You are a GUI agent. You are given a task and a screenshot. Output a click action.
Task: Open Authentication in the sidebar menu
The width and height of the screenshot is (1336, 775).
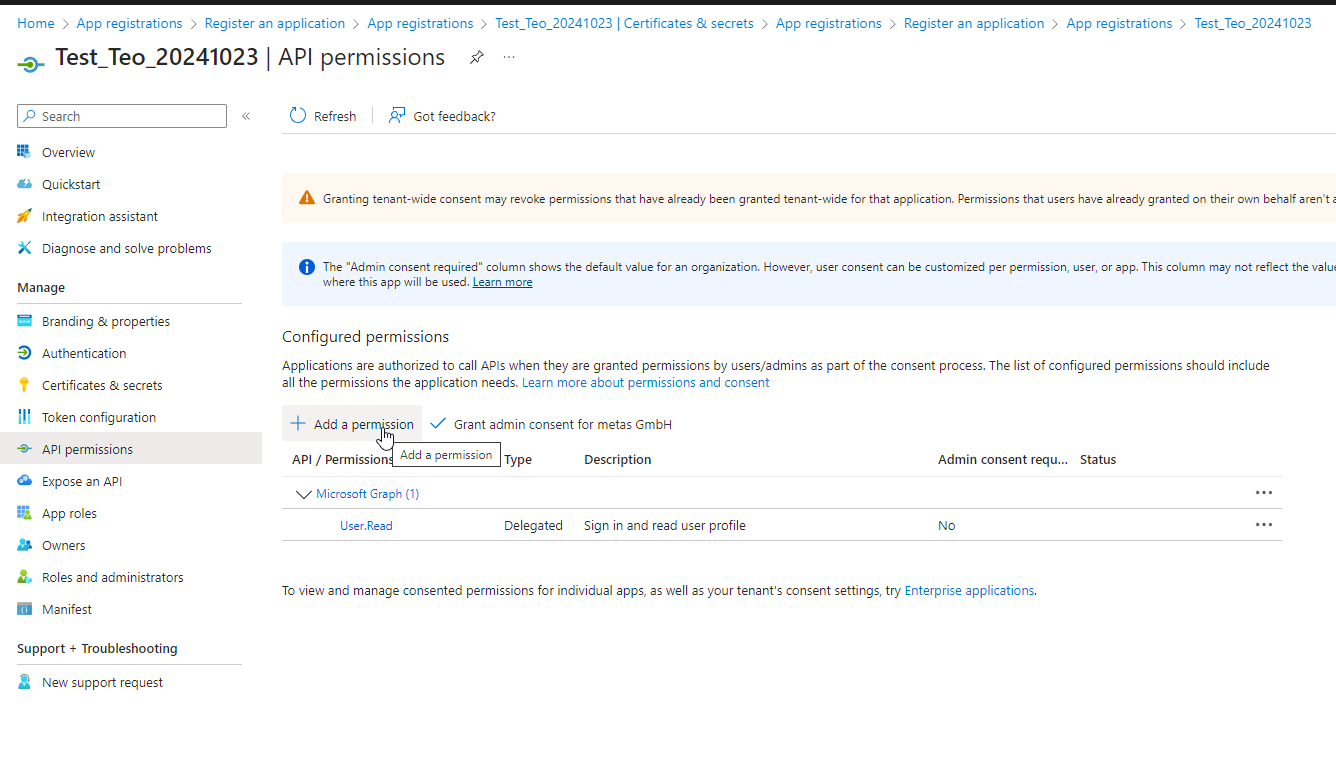(84, 353)
